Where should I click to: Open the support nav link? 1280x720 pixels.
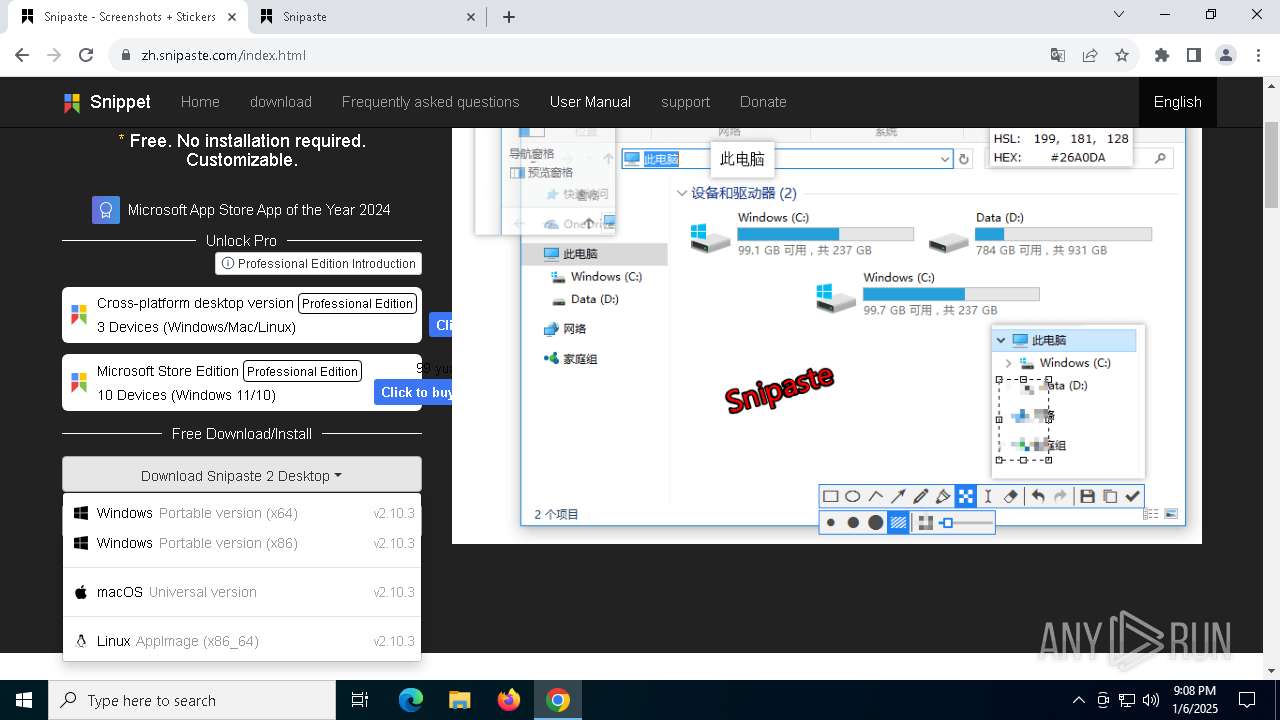click(x=685, y=102)
